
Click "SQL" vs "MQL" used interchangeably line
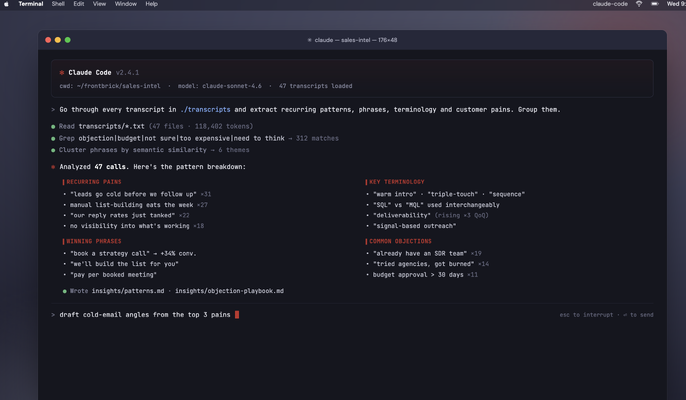point(433,205)
